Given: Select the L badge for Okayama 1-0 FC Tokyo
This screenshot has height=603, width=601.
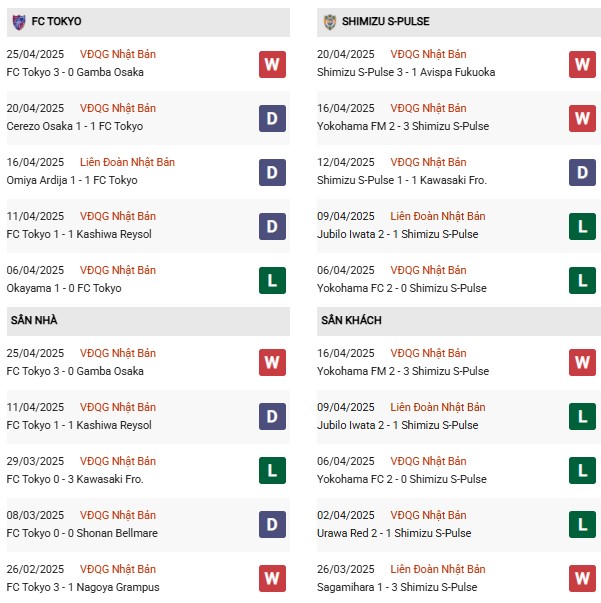Looking at the screenshot, I should pos(272,281).
